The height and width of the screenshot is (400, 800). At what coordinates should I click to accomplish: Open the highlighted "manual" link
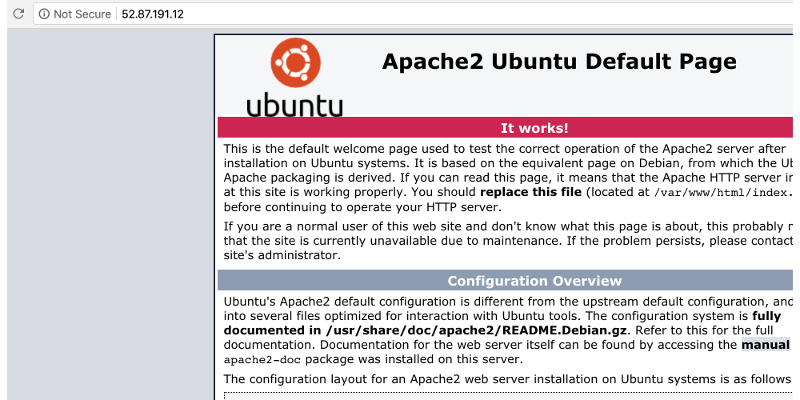(765, 345)
